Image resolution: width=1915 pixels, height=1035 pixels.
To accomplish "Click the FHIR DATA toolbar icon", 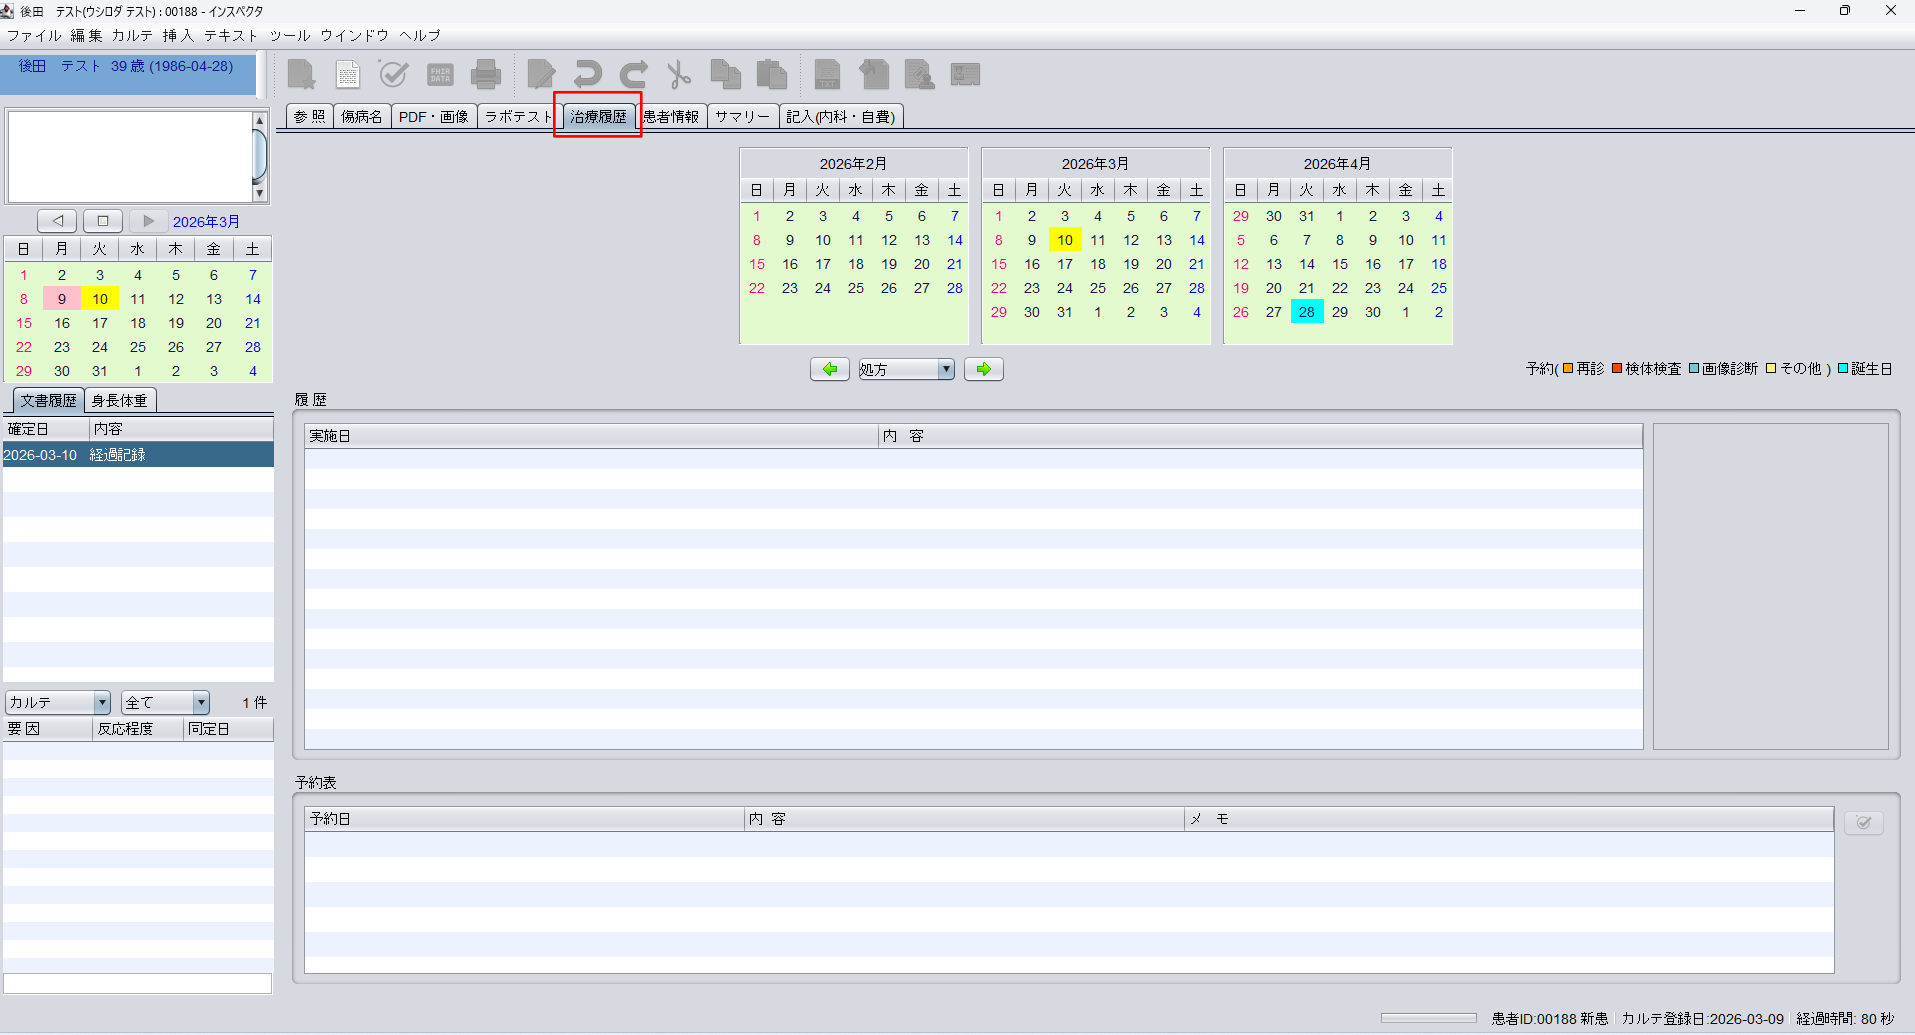I will (x=440, y=75).
